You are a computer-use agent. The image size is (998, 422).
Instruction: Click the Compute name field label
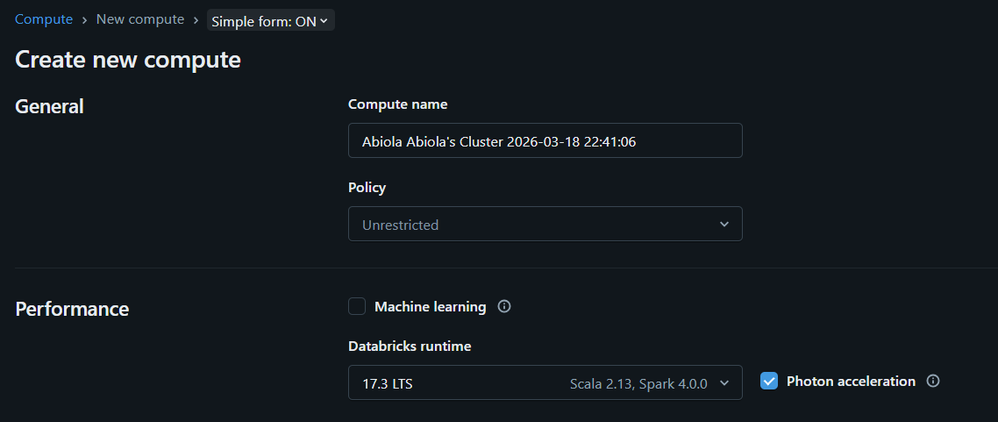(397, 104)
